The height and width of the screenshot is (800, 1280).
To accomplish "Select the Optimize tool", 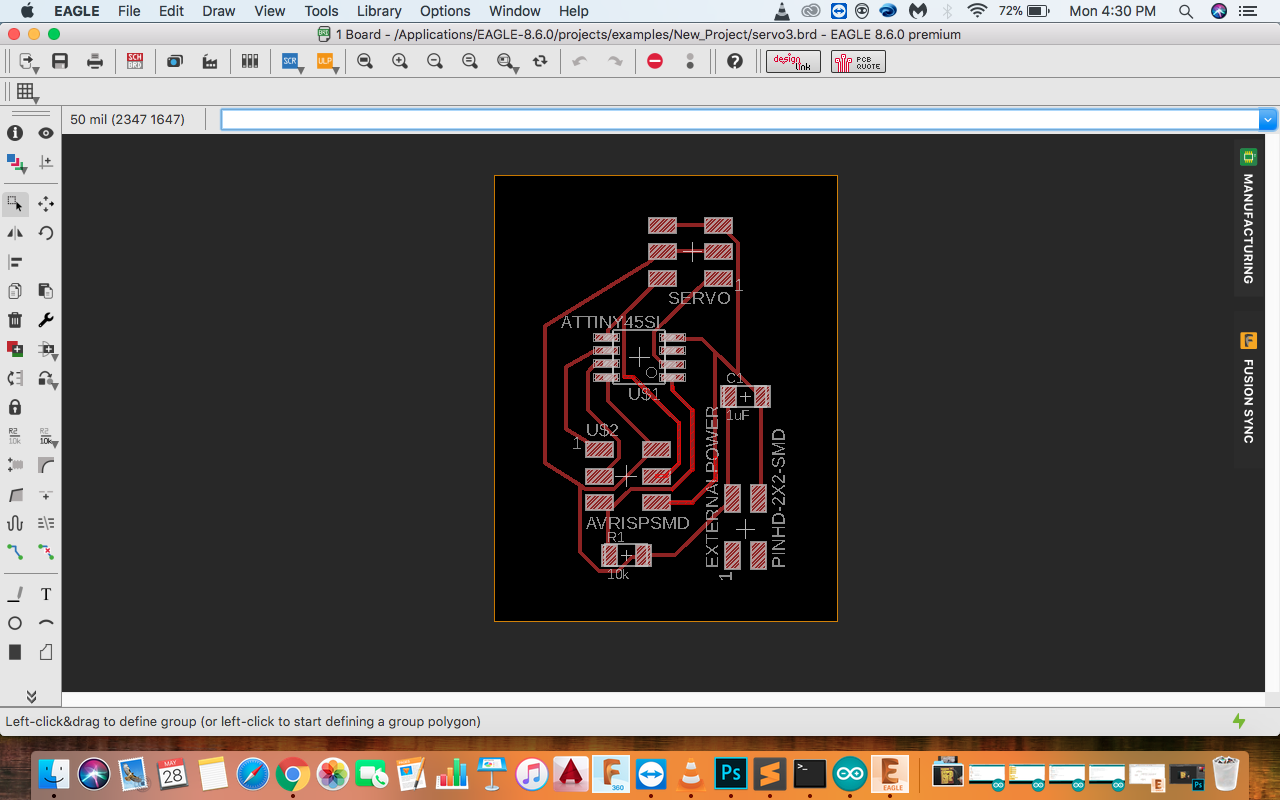I will pos(46,494).
